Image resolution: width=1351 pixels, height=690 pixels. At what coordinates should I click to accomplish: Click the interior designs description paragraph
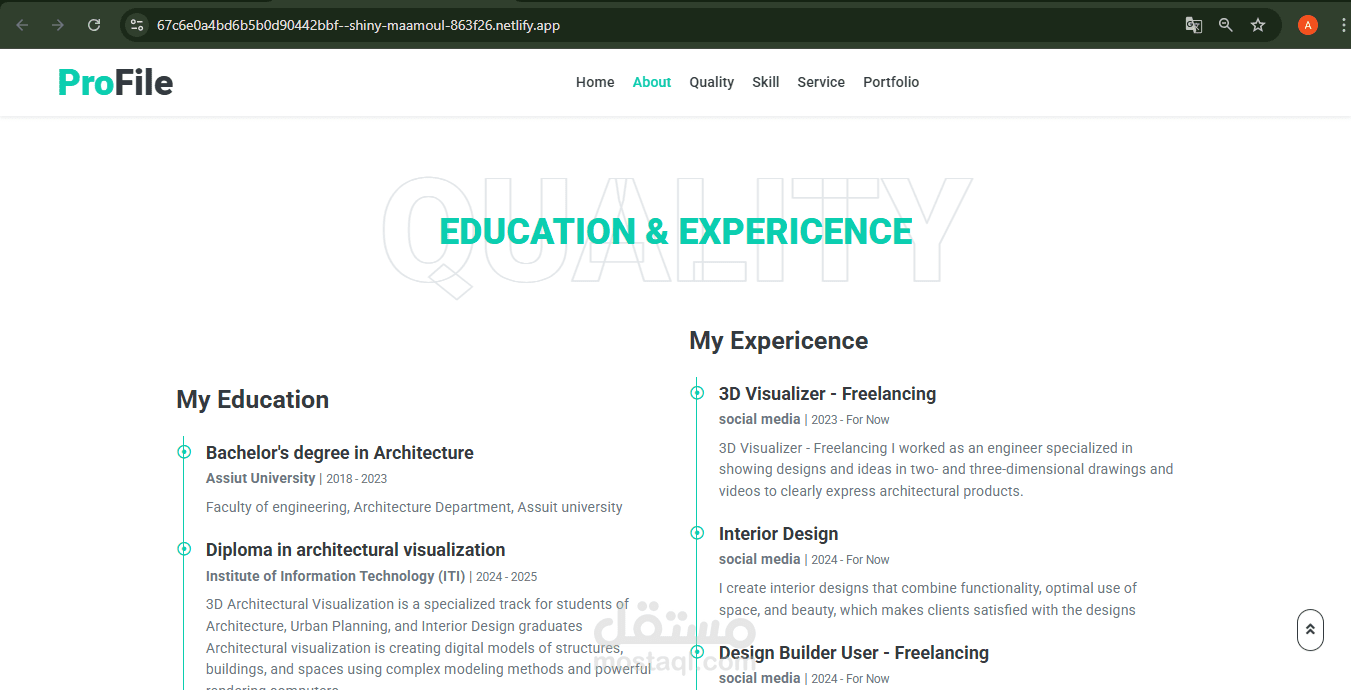928,599
